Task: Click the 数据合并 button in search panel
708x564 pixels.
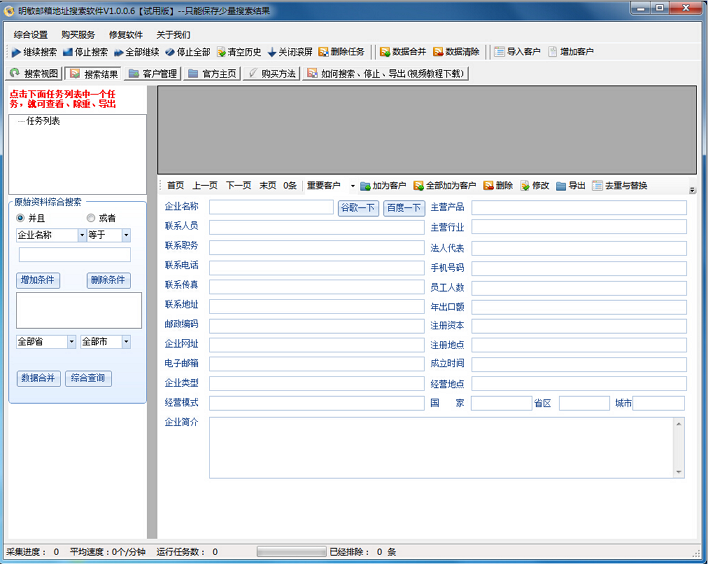Action: coord(38,378)
